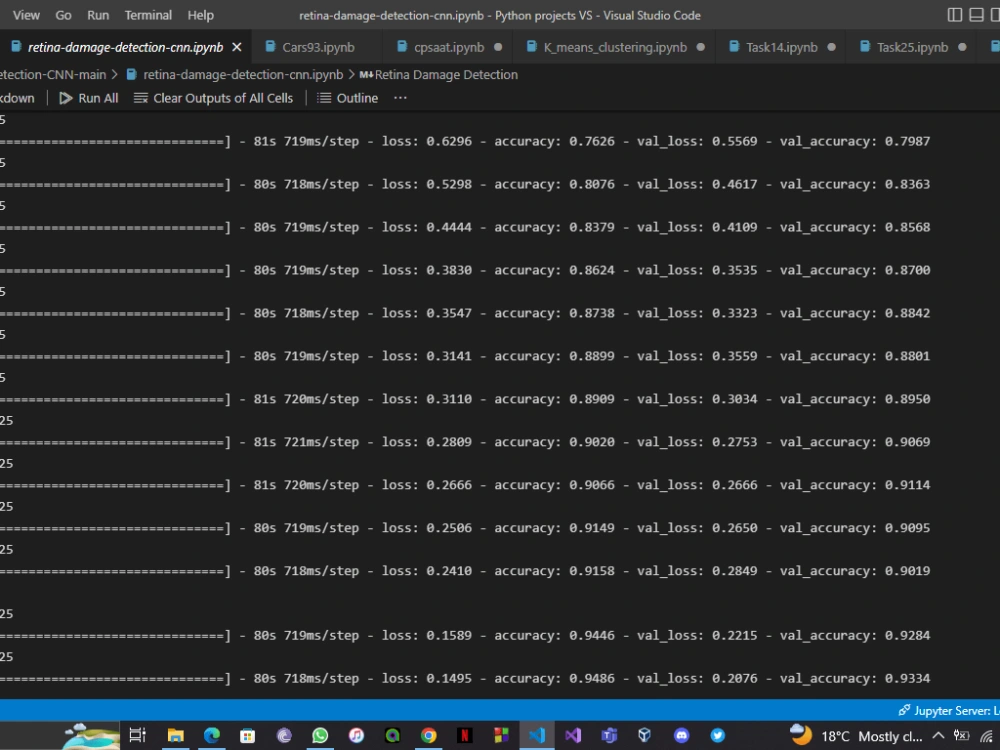Switch to the Task14.ipynb tab

[x=782, y=47]
